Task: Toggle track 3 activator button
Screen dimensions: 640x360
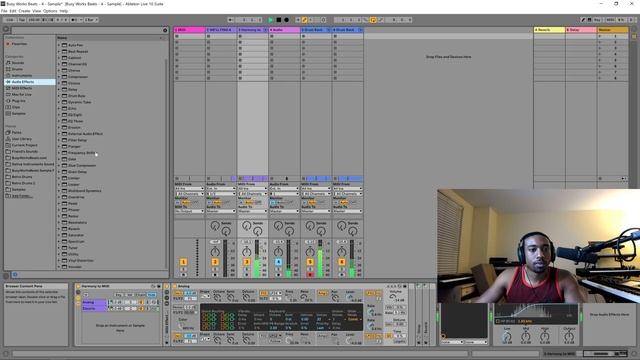Action: [247, 262]
